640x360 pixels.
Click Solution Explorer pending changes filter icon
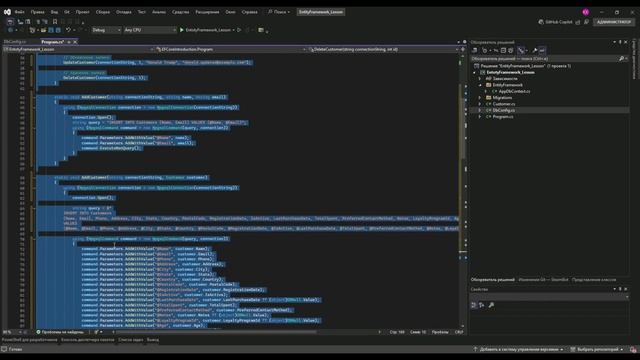coord(485,50)
